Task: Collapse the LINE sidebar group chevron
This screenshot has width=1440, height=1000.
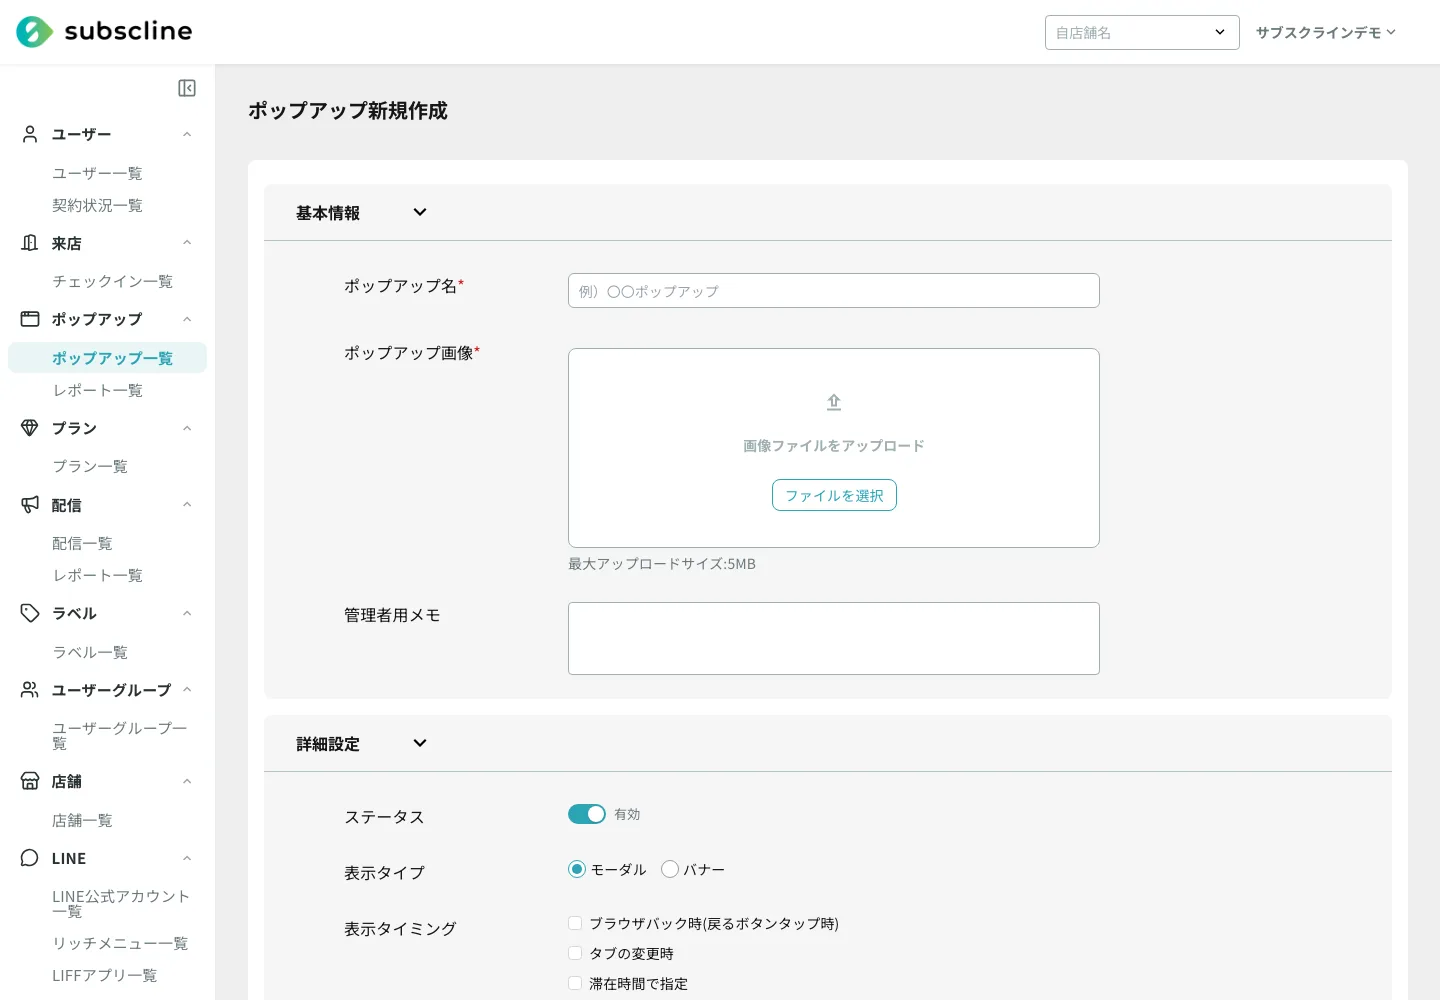Action: pos(187,858)
